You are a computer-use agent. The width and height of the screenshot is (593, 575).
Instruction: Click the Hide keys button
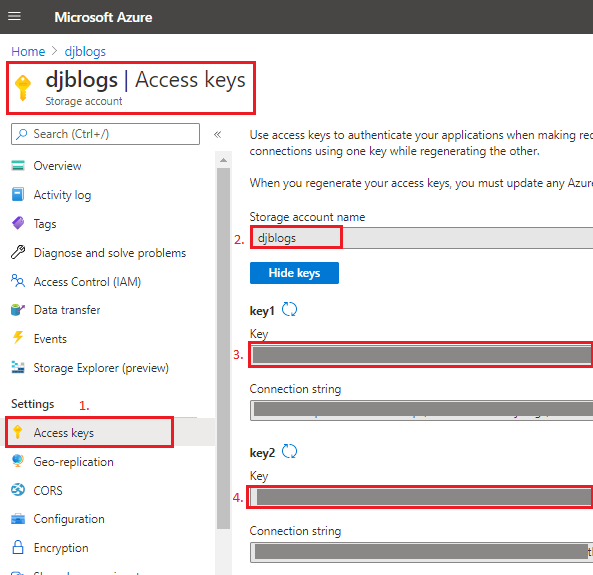(x=294, y=273)
